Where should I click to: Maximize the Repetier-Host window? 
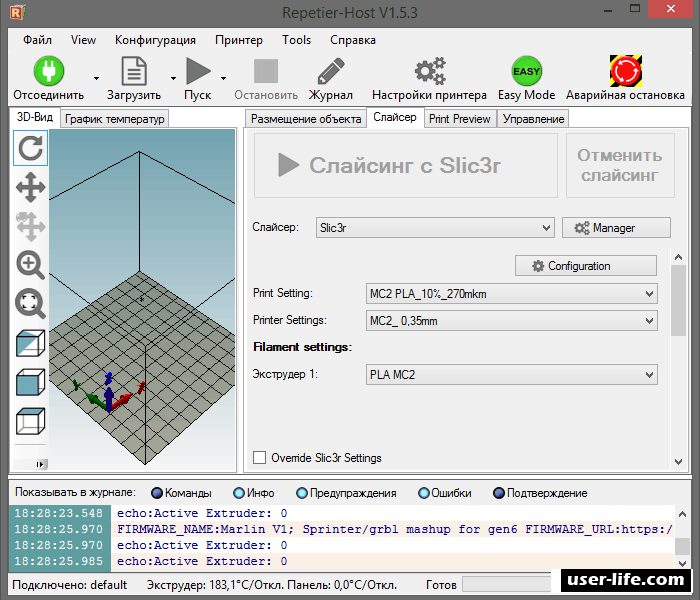(635, 8)
